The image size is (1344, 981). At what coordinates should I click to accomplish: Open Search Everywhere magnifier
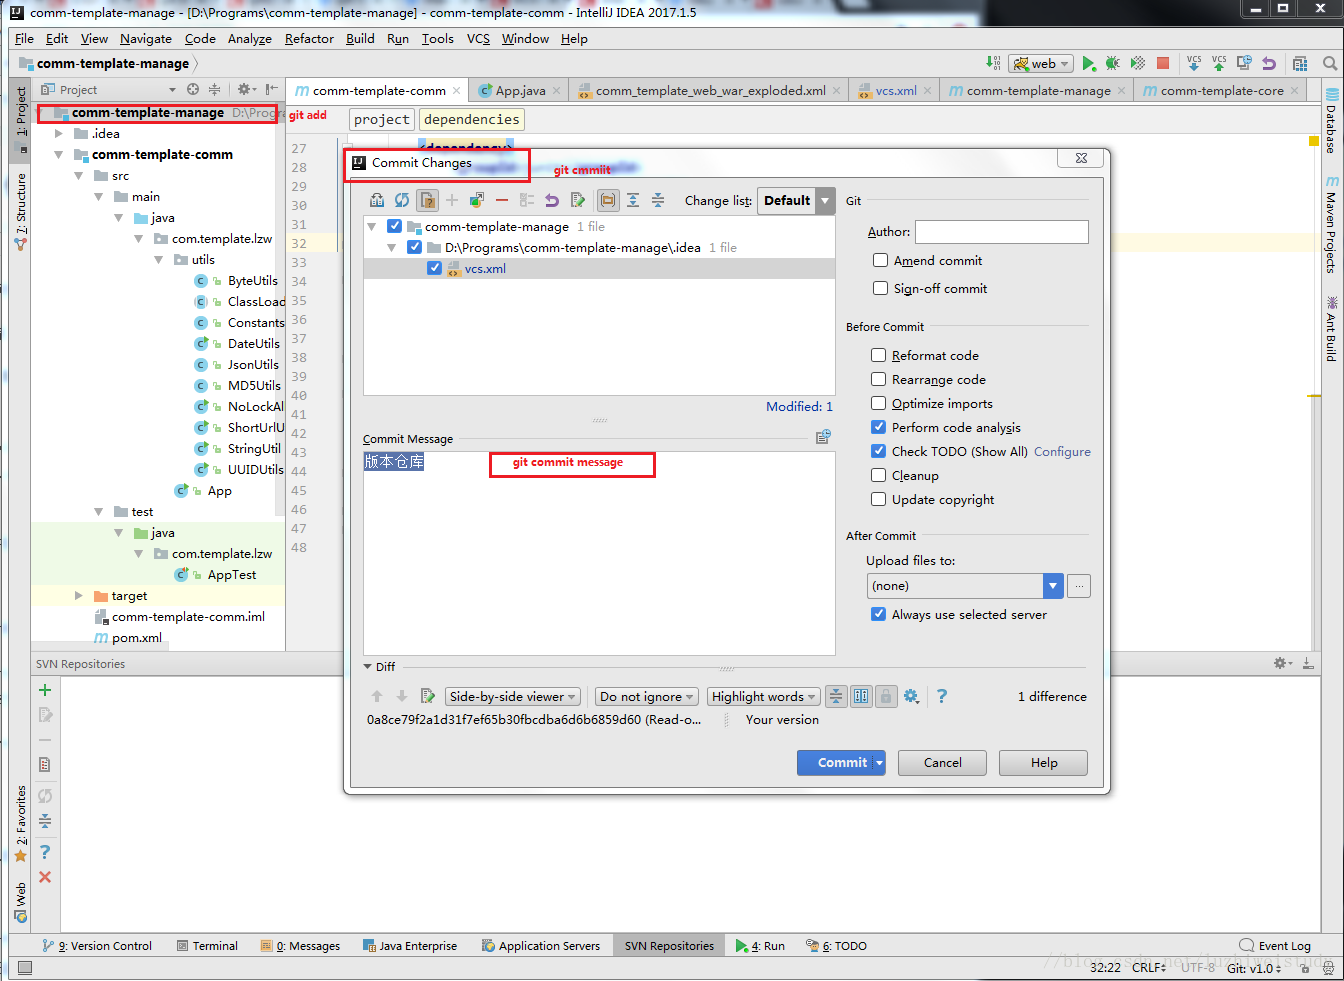point(1330,63)
